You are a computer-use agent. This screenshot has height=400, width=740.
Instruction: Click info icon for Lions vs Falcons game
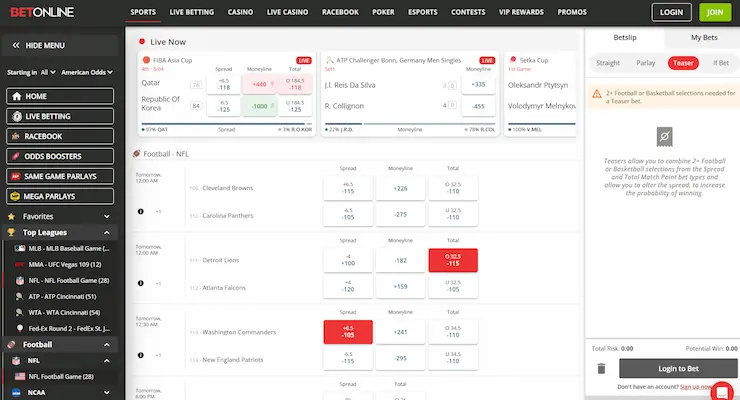pos(141,283)
